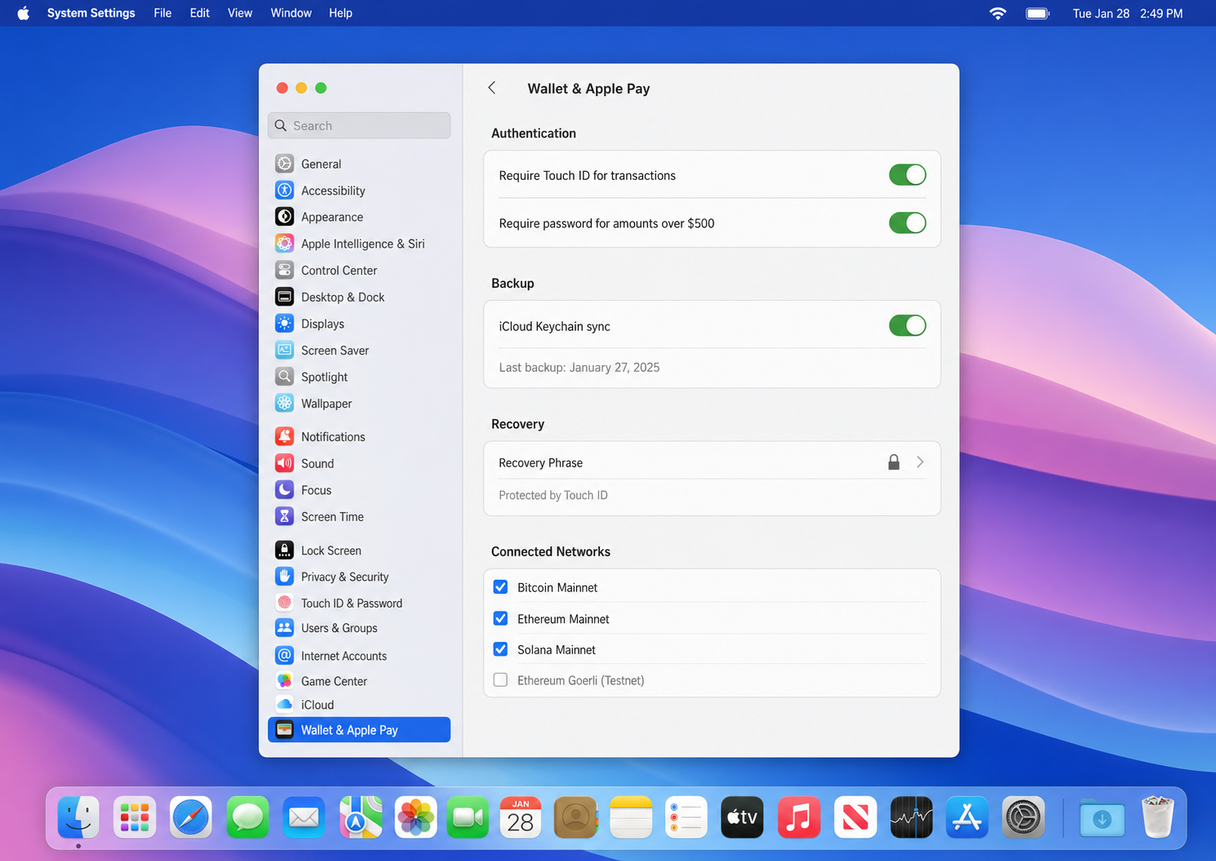Open the File menu
1216x861 pixels.
pyautogui.click(x=162, y=13)
